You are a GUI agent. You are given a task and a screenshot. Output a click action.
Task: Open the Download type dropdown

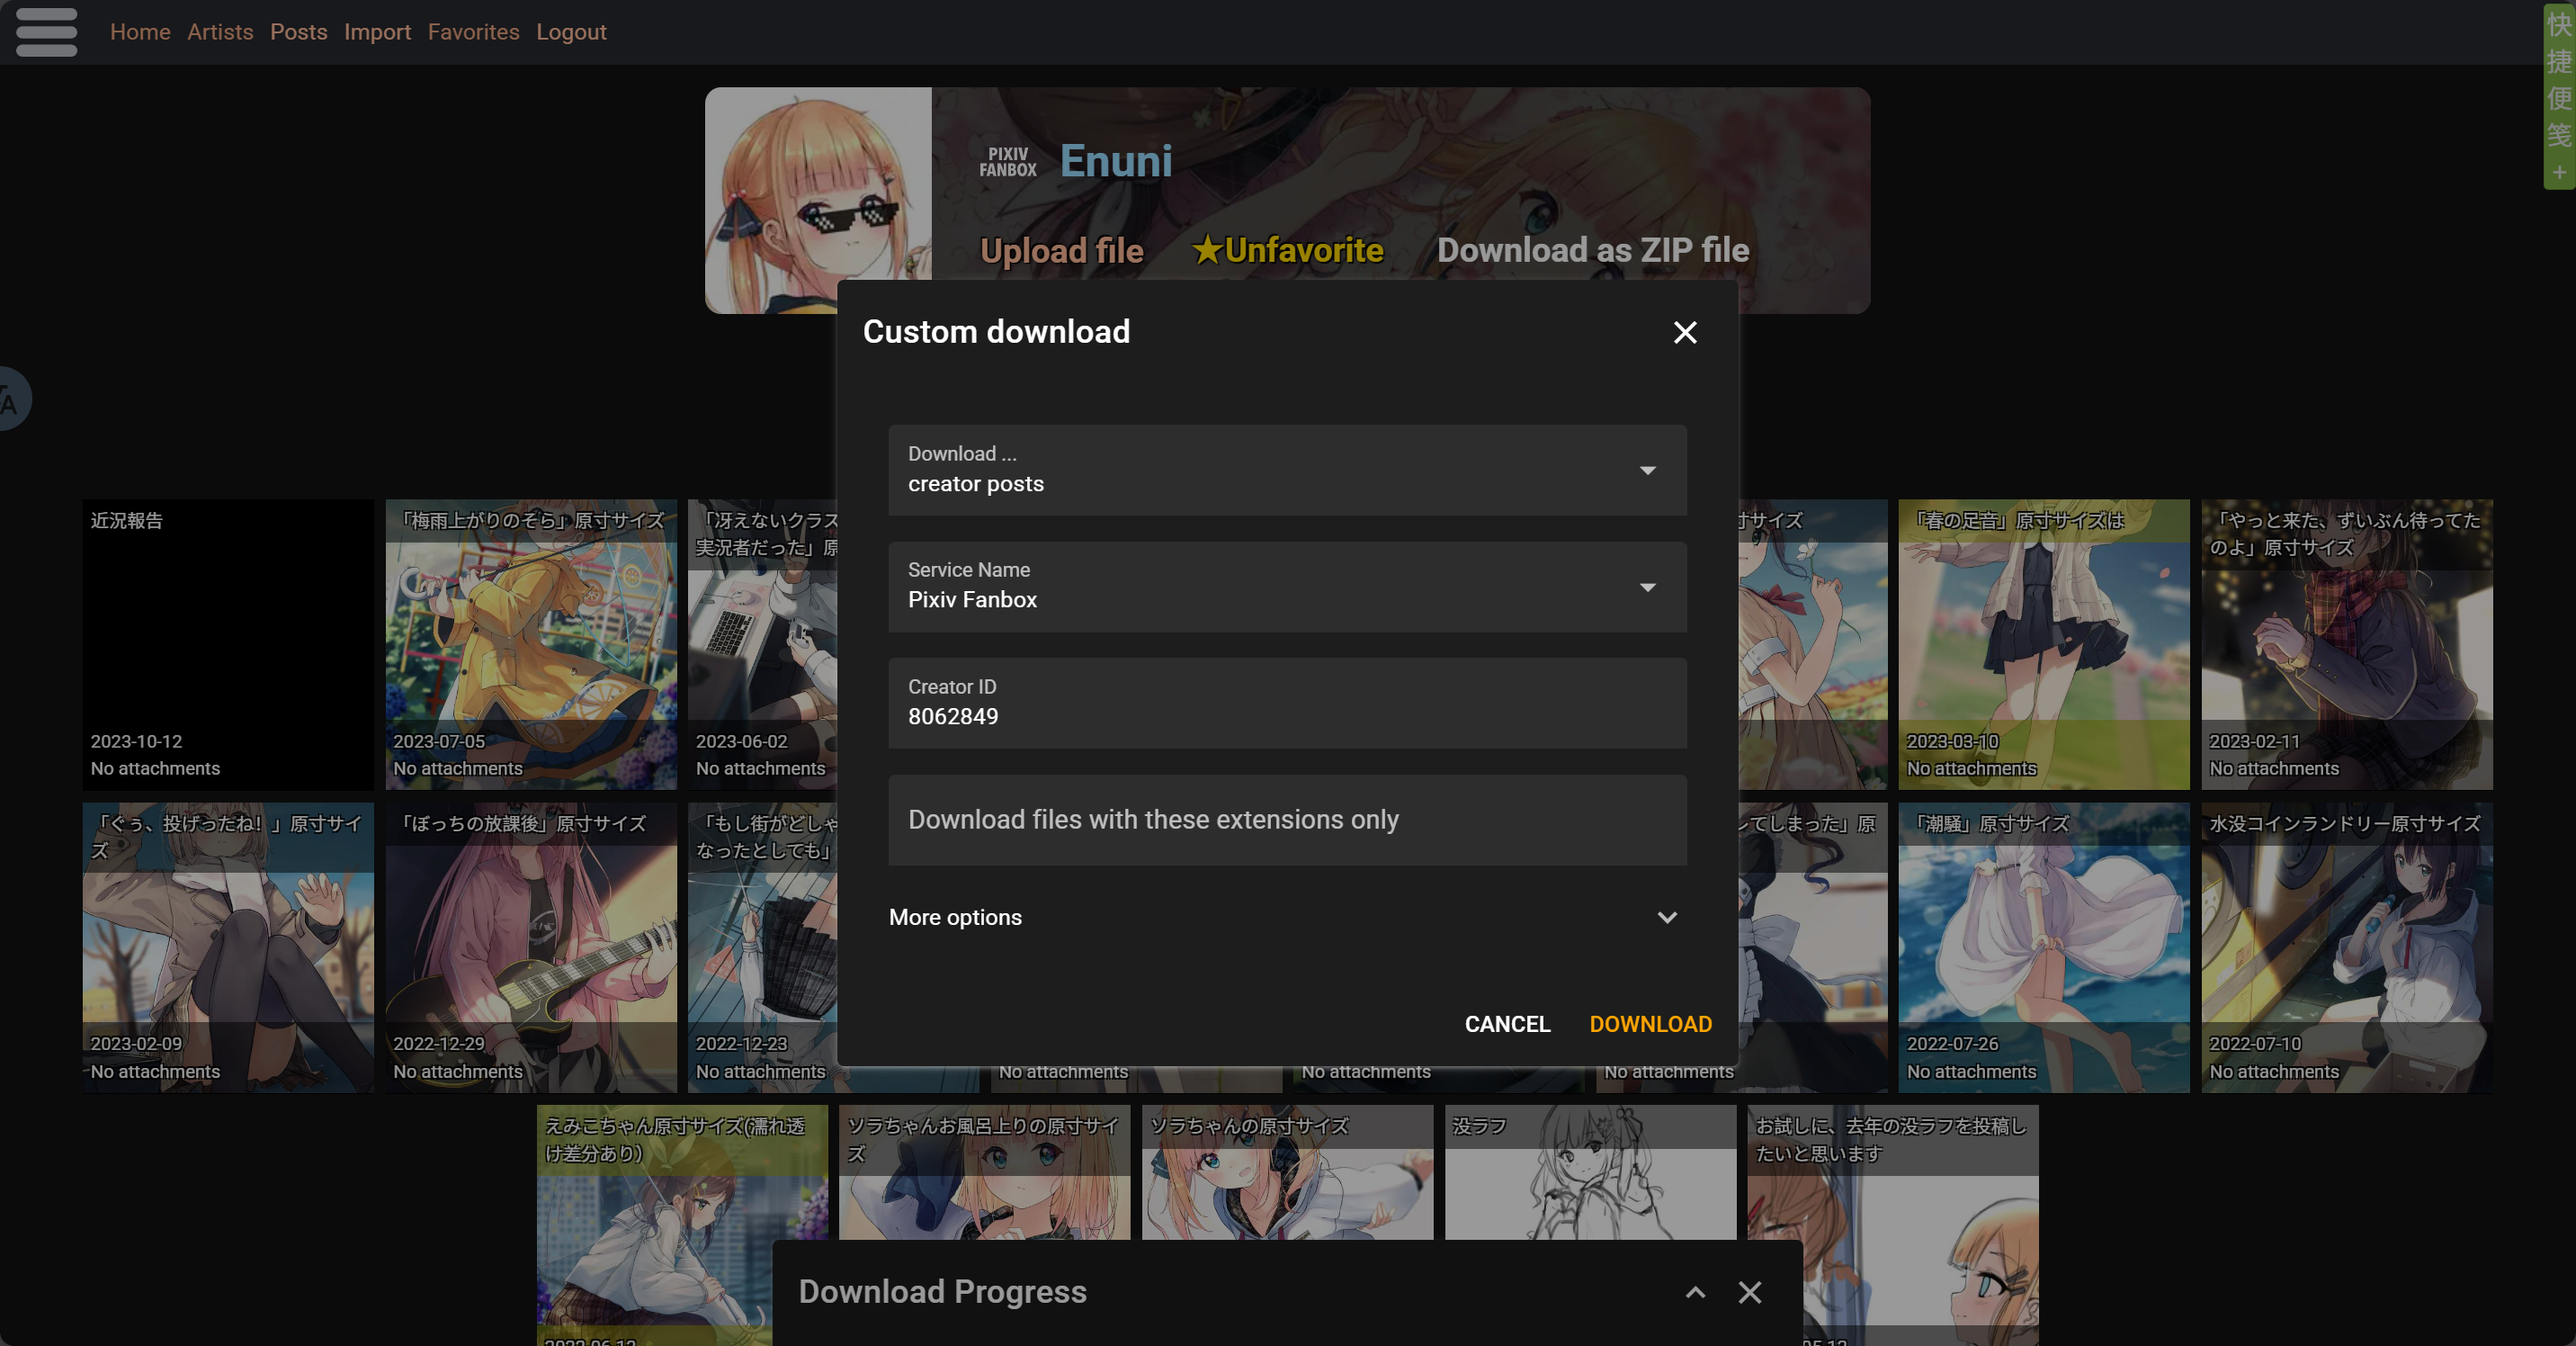pos(1286,470)
